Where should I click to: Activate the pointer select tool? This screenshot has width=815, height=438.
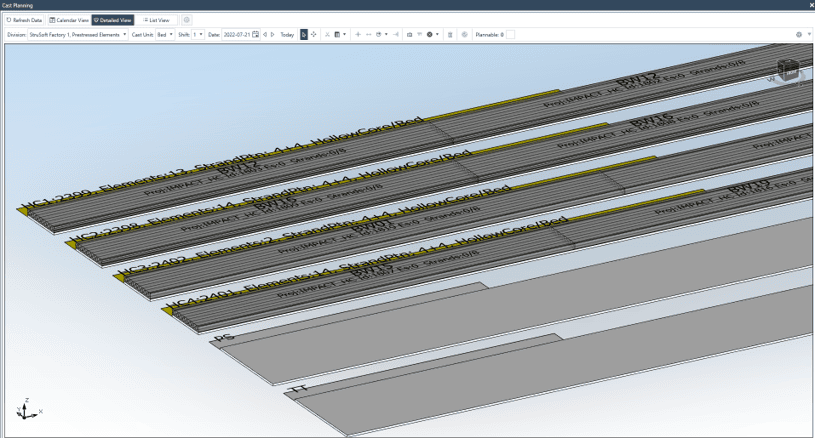tap(304, 35)
